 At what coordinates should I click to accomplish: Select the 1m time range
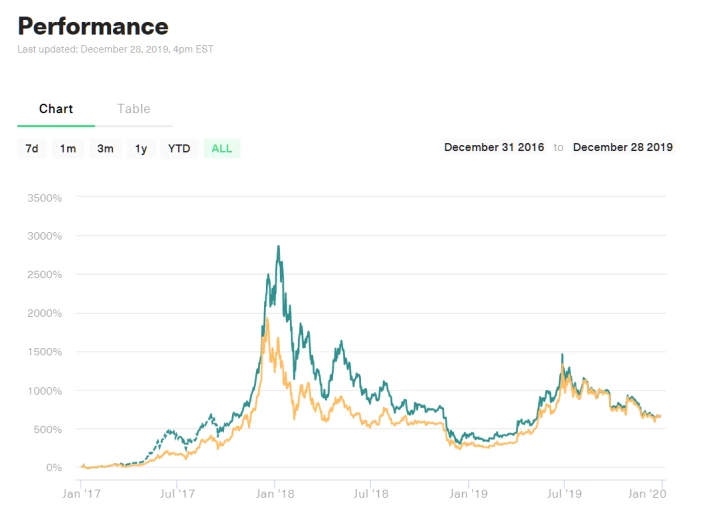coord(68,148)
